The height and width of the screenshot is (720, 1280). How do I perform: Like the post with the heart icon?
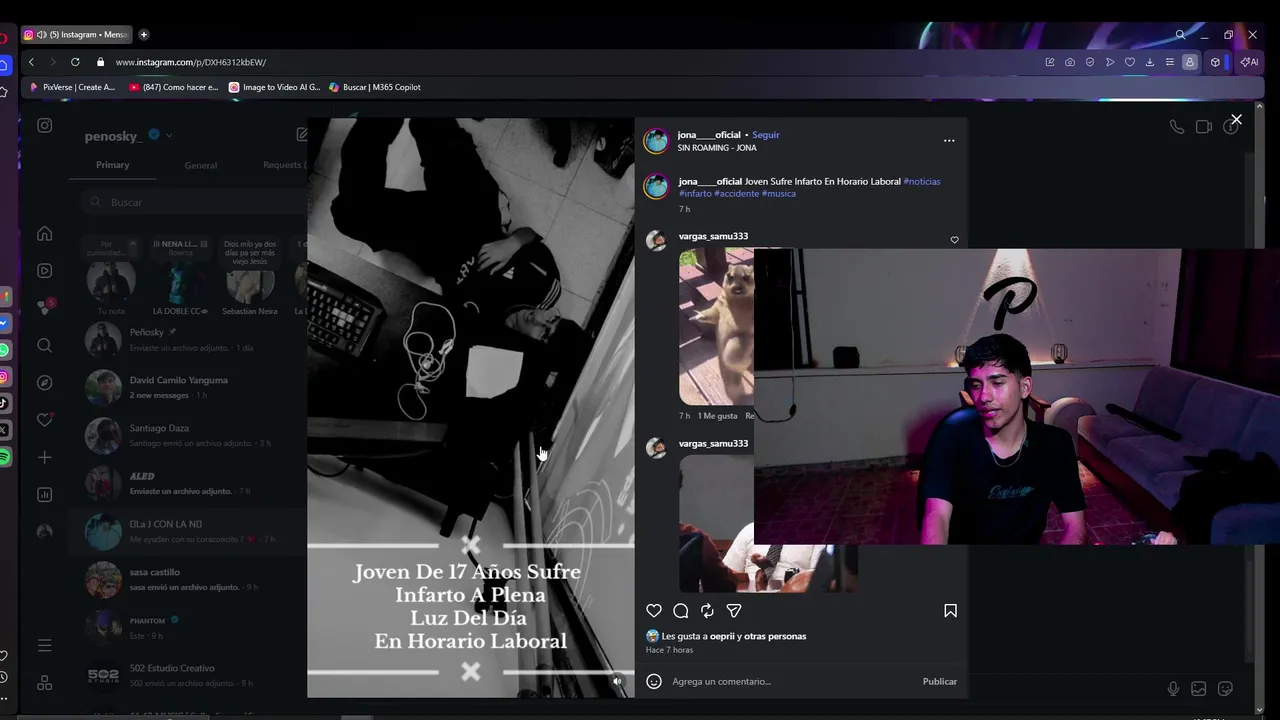[x=654, y=611]
